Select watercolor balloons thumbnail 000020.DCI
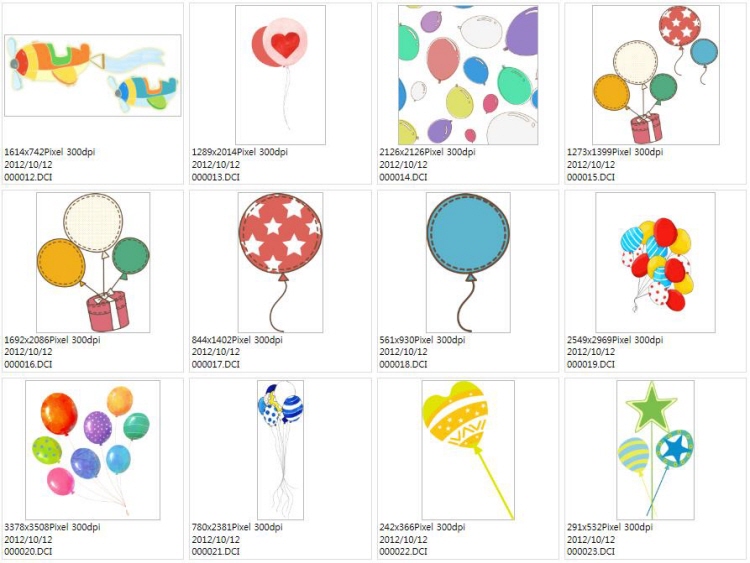The height and width of the screenshot is (563, 750). [x=93, y=450]
